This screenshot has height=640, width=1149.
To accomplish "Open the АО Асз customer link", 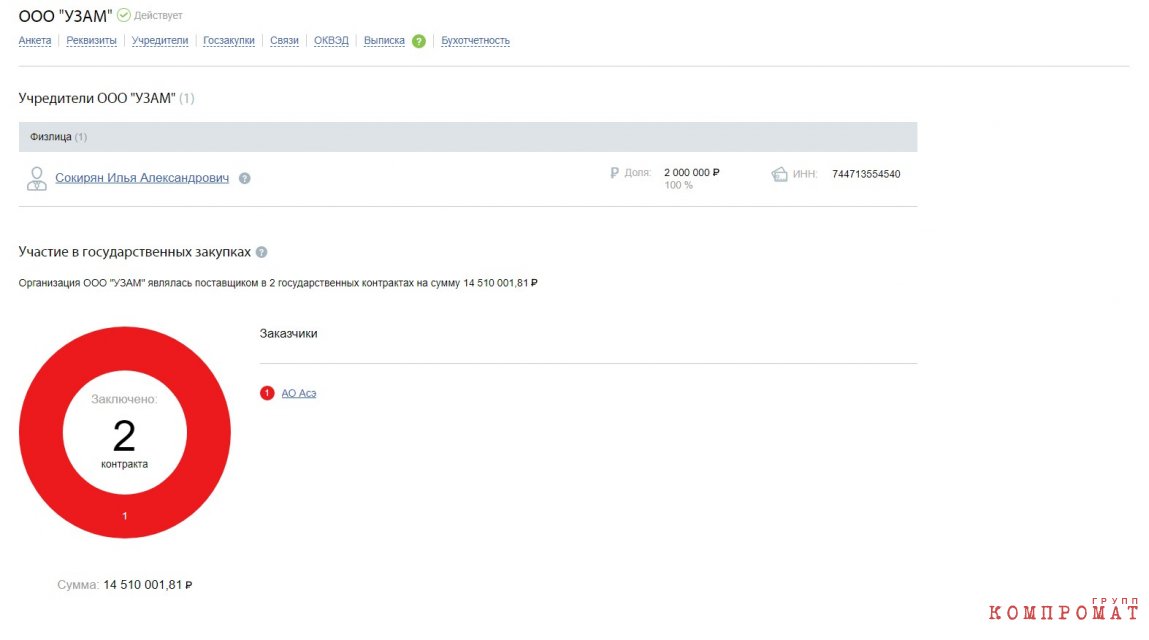I will (299, 393).
